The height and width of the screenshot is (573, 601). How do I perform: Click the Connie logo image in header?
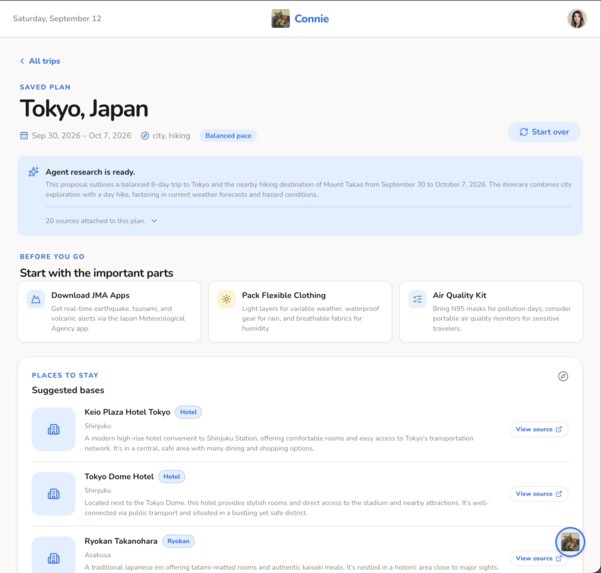coord(281,18)
